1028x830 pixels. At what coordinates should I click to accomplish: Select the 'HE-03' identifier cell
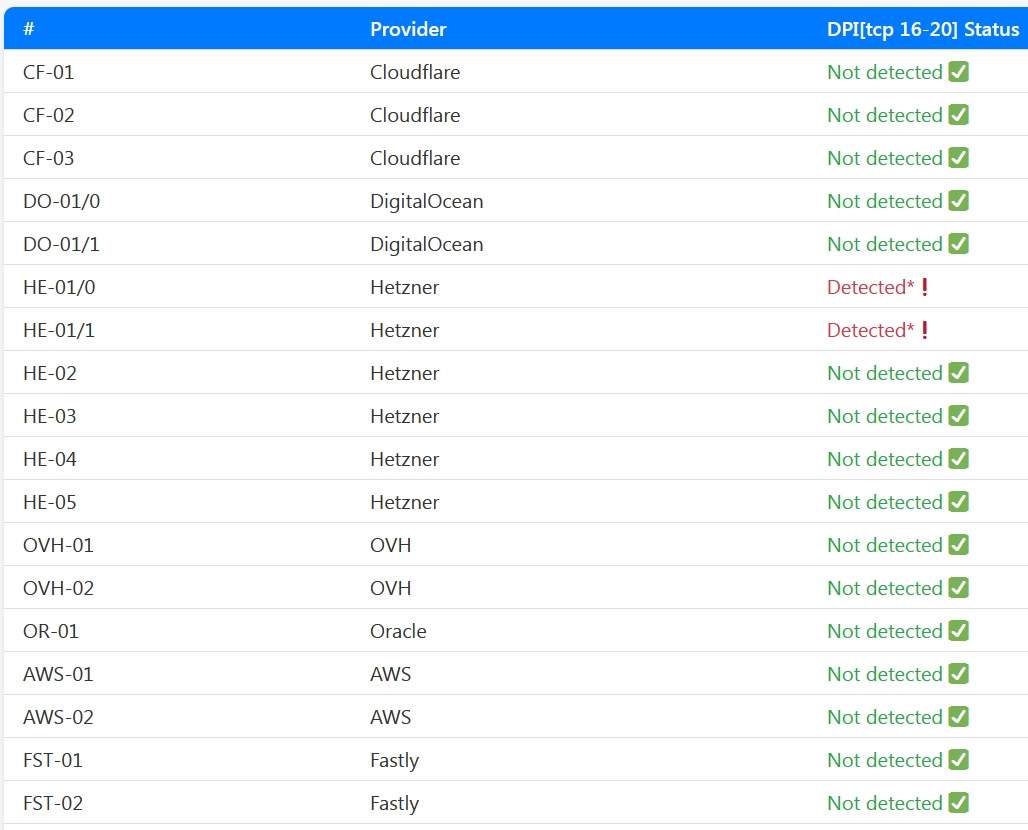tap(50, 416)
